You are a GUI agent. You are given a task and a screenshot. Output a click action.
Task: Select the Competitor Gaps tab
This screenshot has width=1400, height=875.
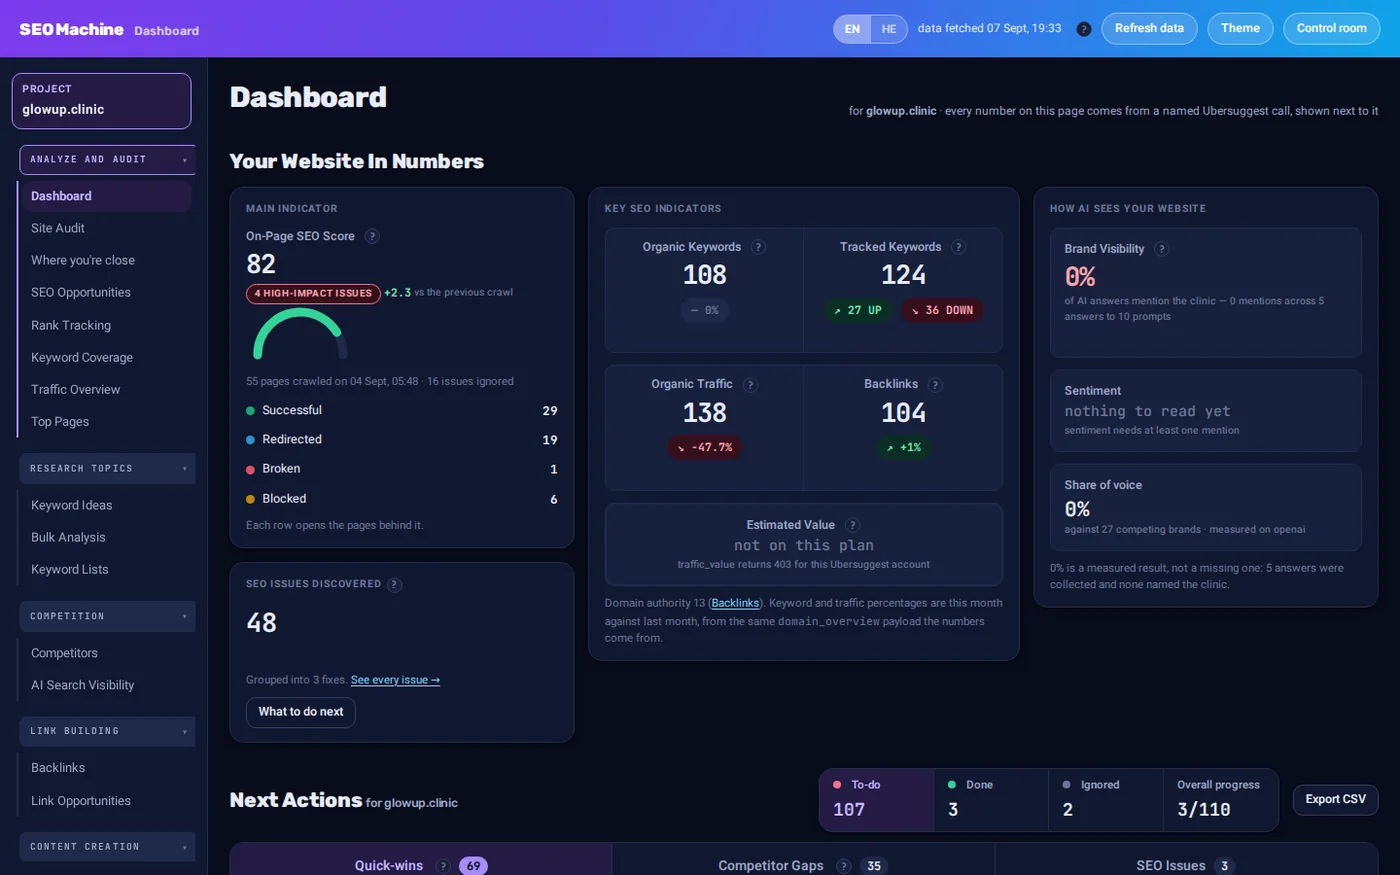pyautogui.click(x=803, y=860)
